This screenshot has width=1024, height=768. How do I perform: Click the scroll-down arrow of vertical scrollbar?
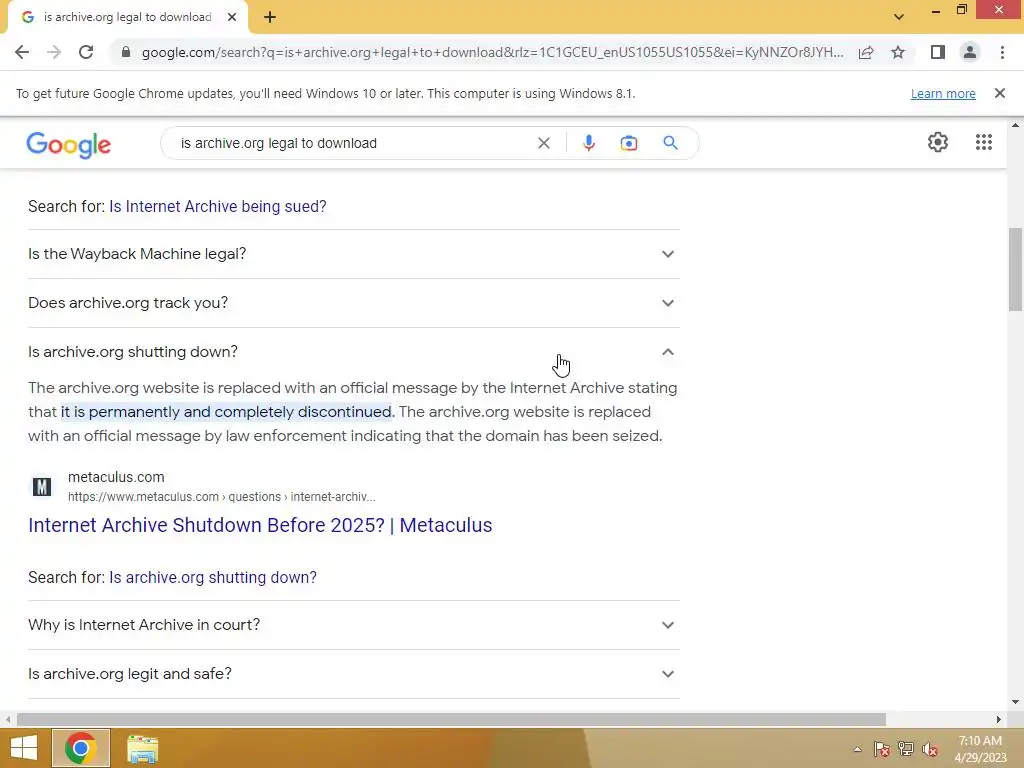(x=1015, y=702)
